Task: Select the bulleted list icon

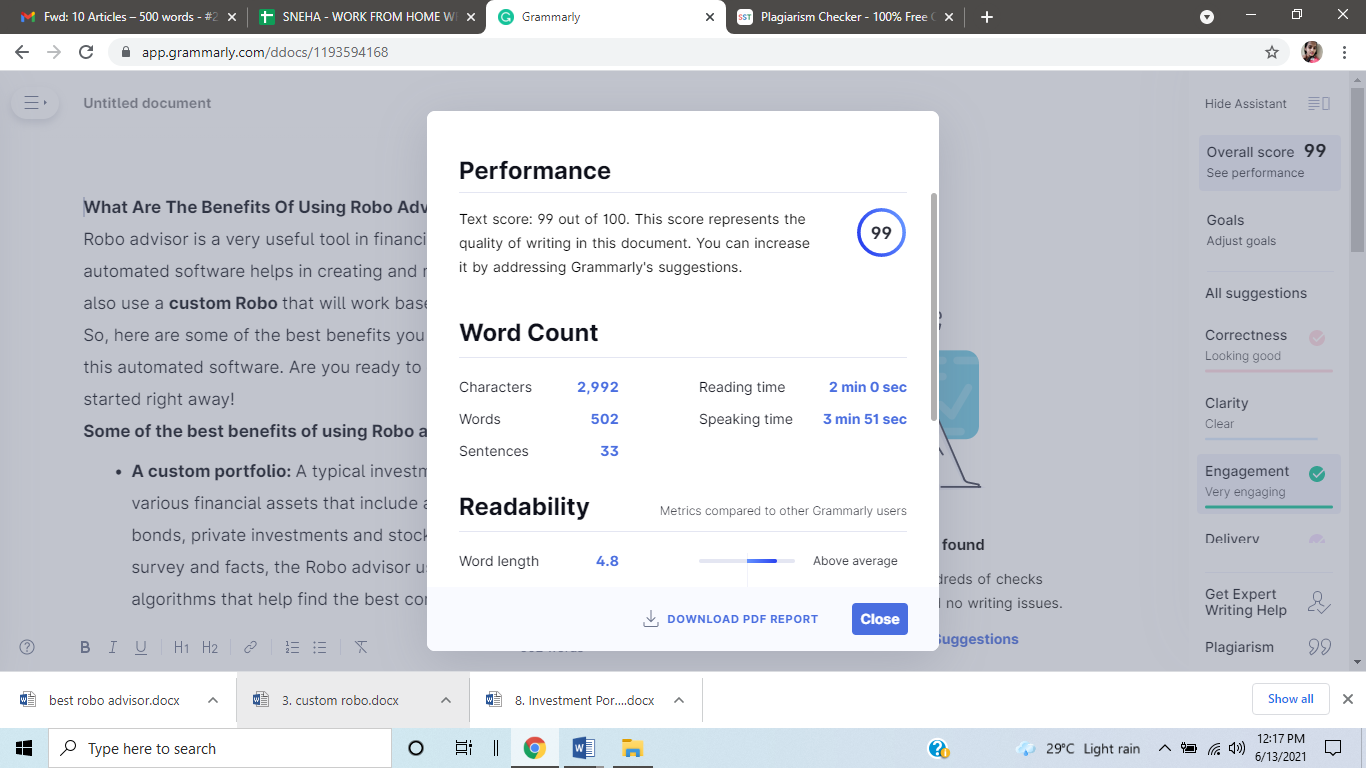Action: (320, 647)
